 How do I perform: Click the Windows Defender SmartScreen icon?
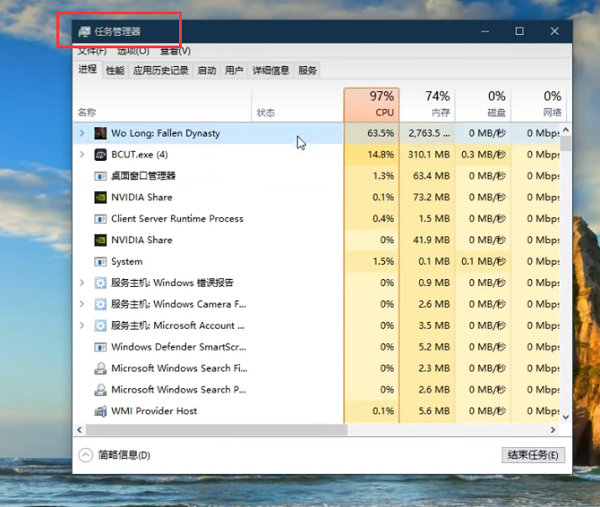click(101, 347)
